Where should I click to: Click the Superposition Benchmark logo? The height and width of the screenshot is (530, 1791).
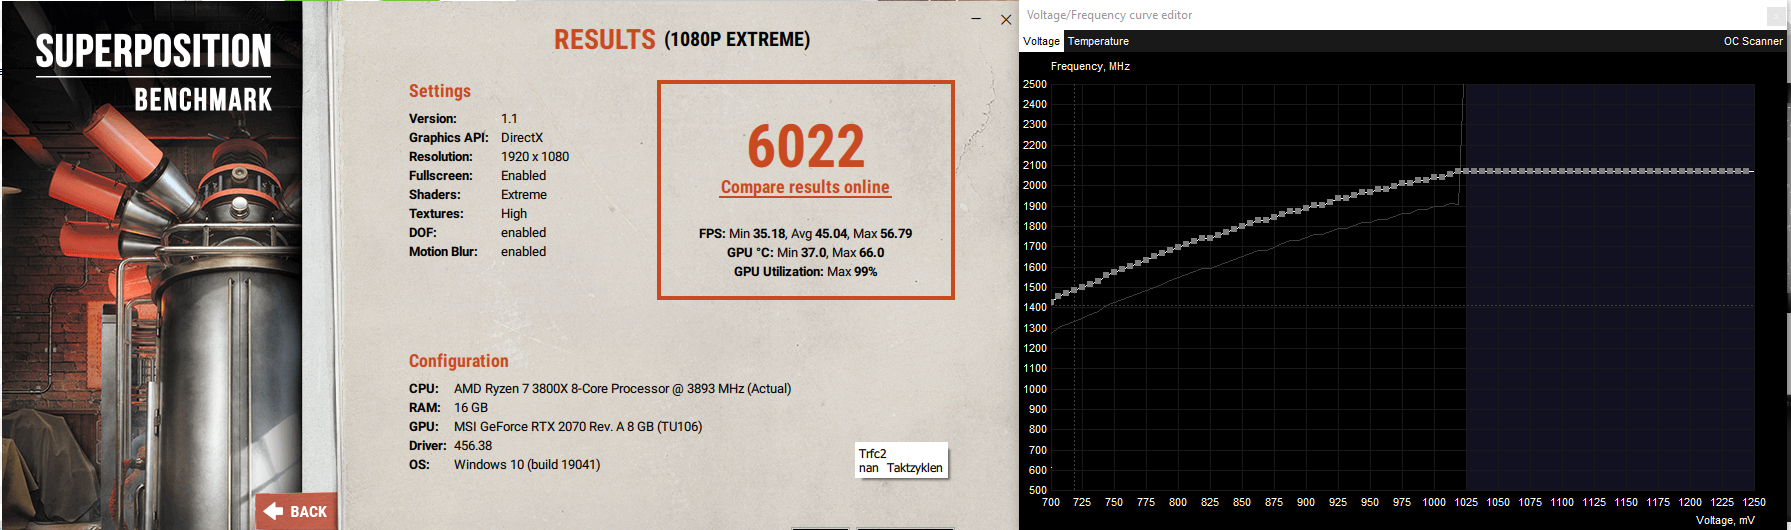click(x=154, y=74)
